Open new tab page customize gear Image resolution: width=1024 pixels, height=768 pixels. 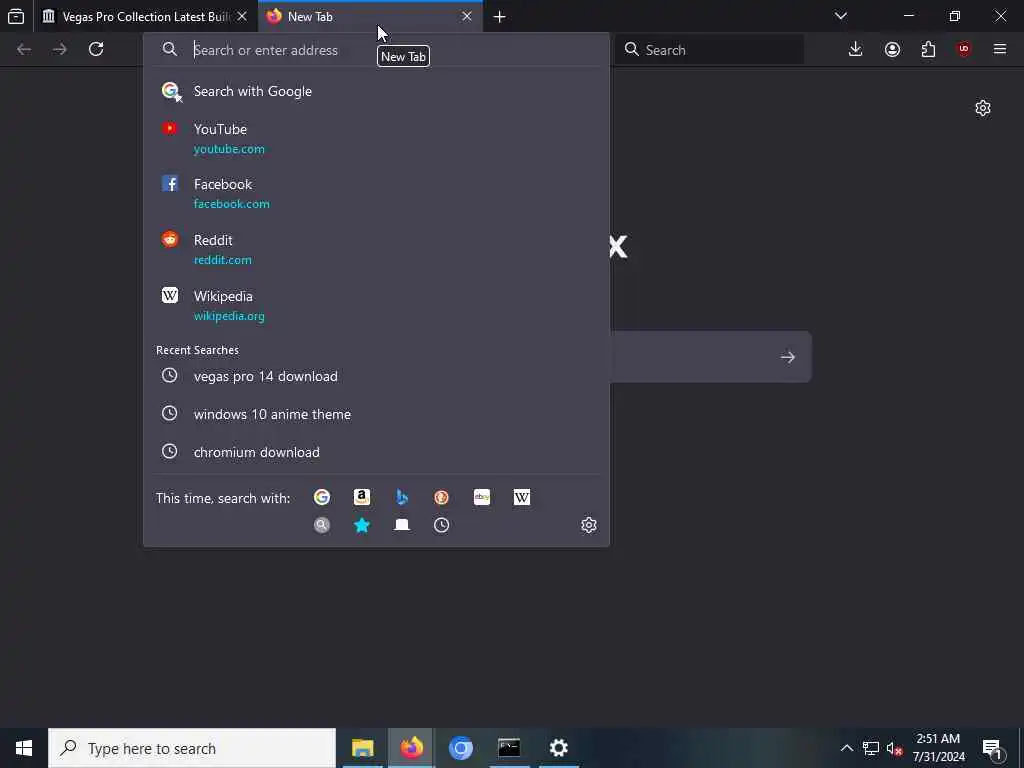tap(983, 108)
